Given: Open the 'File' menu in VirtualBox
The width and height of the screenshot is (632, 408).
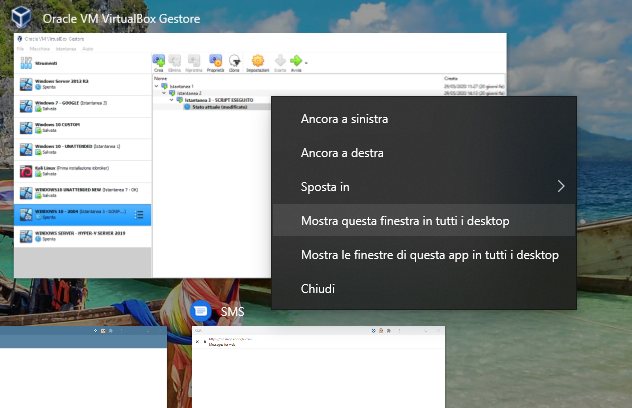Looking at the screenshot, I should [x=20, y=49].
